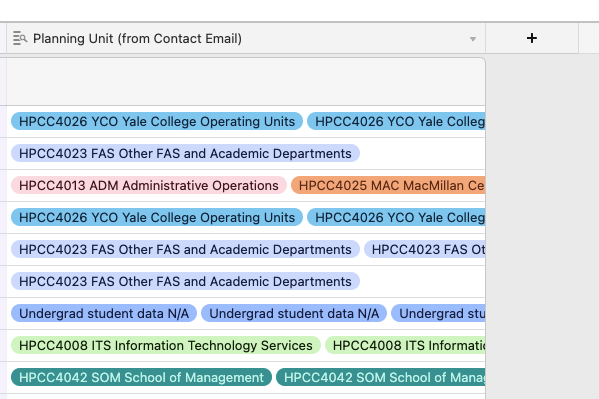Select the first HPCC4042 SOM School of Management tag
The image size is (599, 399).
click(x=141, y=378)
